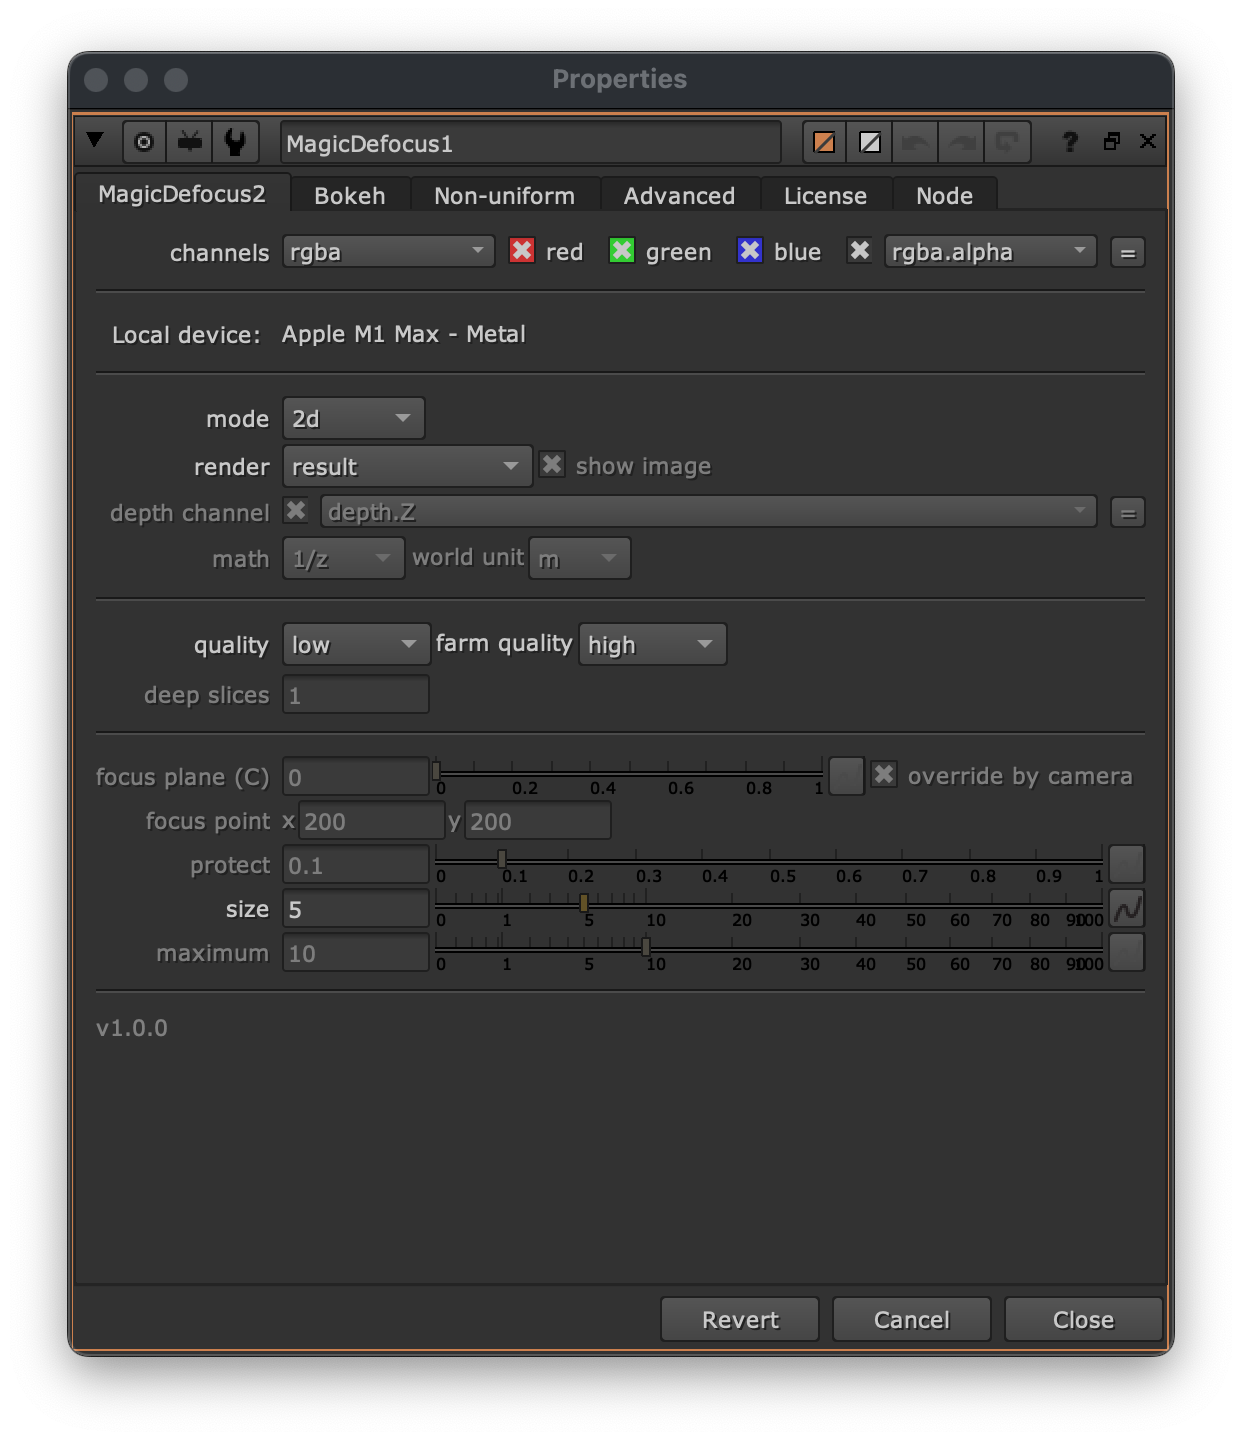Toggle the green channel checkbox

click(622, 251)
